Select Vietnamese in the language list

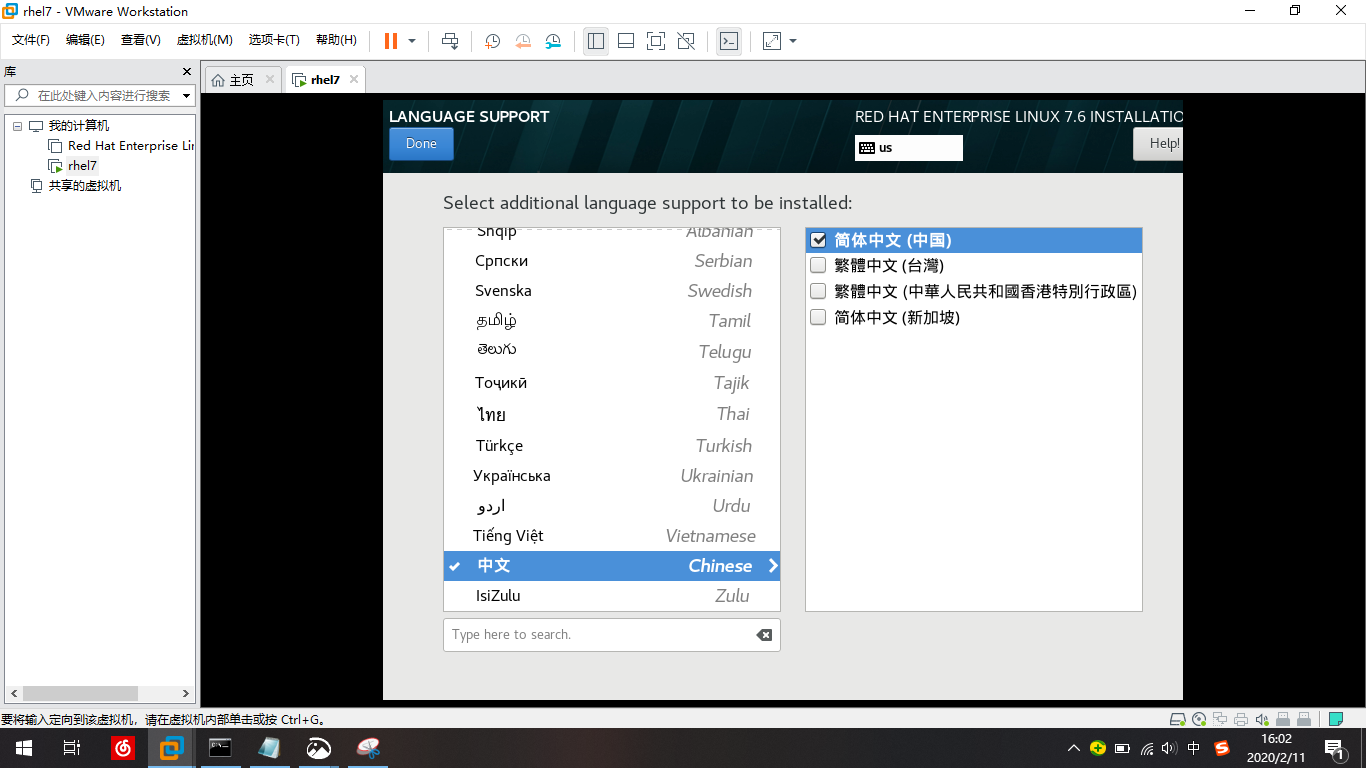tap(612, 536)
